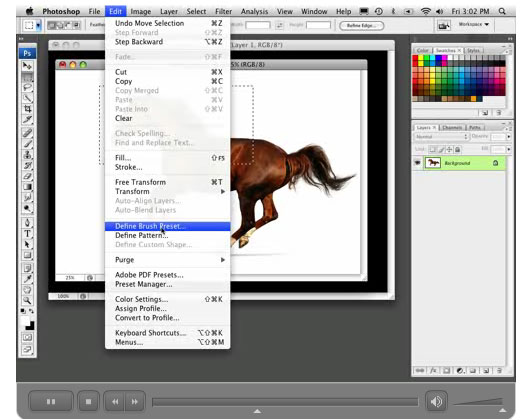Click the fast forward playback button

(x=135, y=401)
